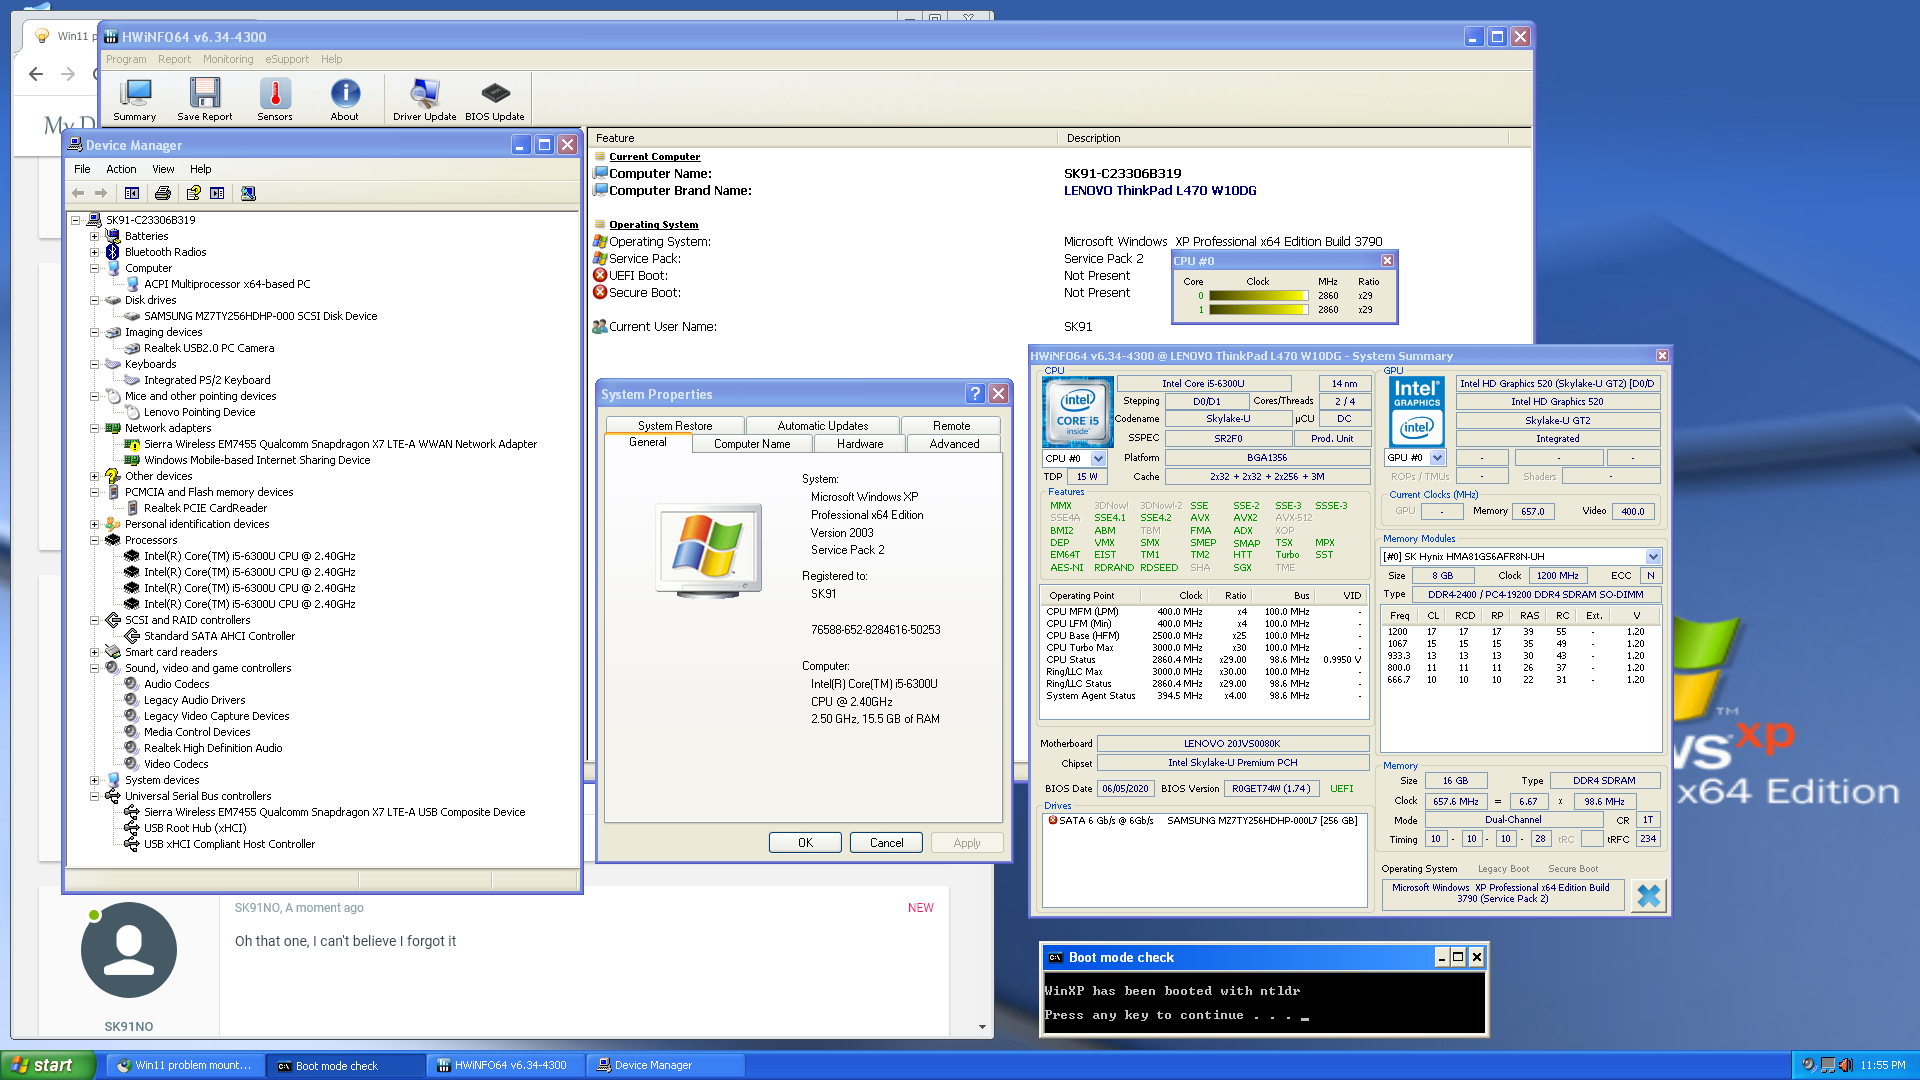Viewport: 1920px width, 1080px height.
Task: Click the Windows XP logo in System Properties
Action: coord(709,549)
